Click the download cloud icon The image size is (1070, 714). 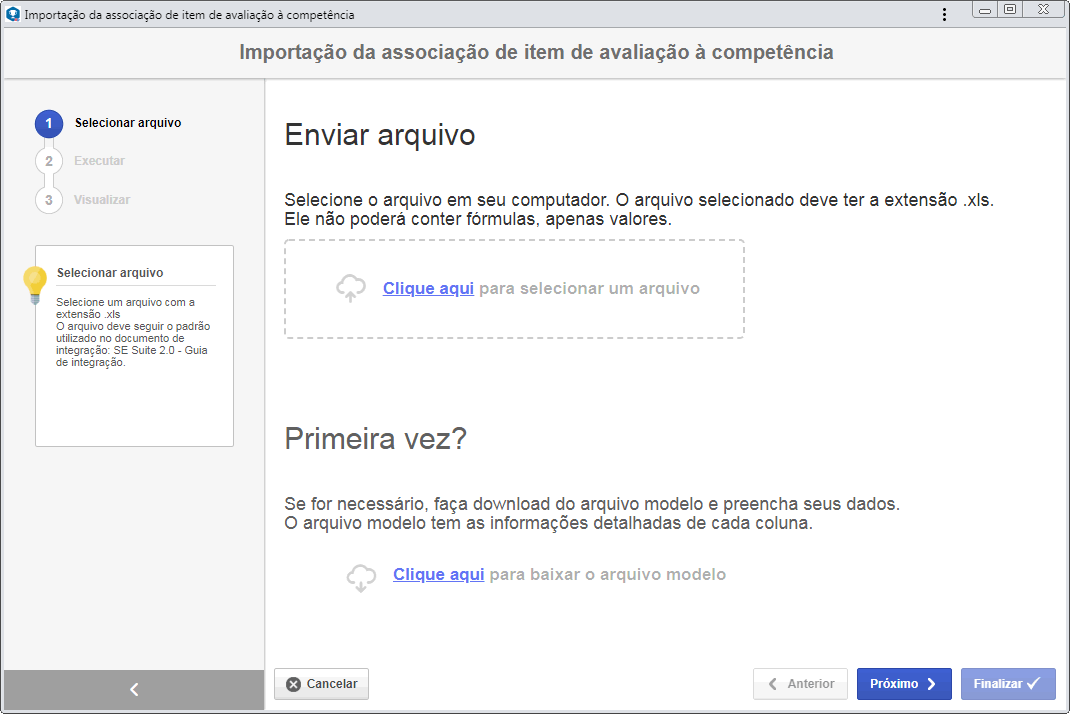(361, 577)
